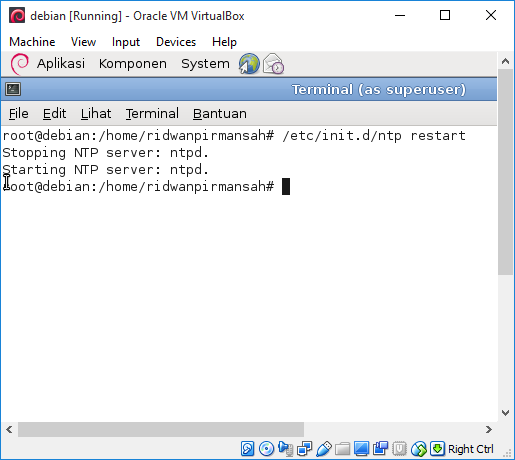Click the horizontal scrollbar thumb
The width and height of the screenshot is (515, 460).
click(x=161, y=429)
